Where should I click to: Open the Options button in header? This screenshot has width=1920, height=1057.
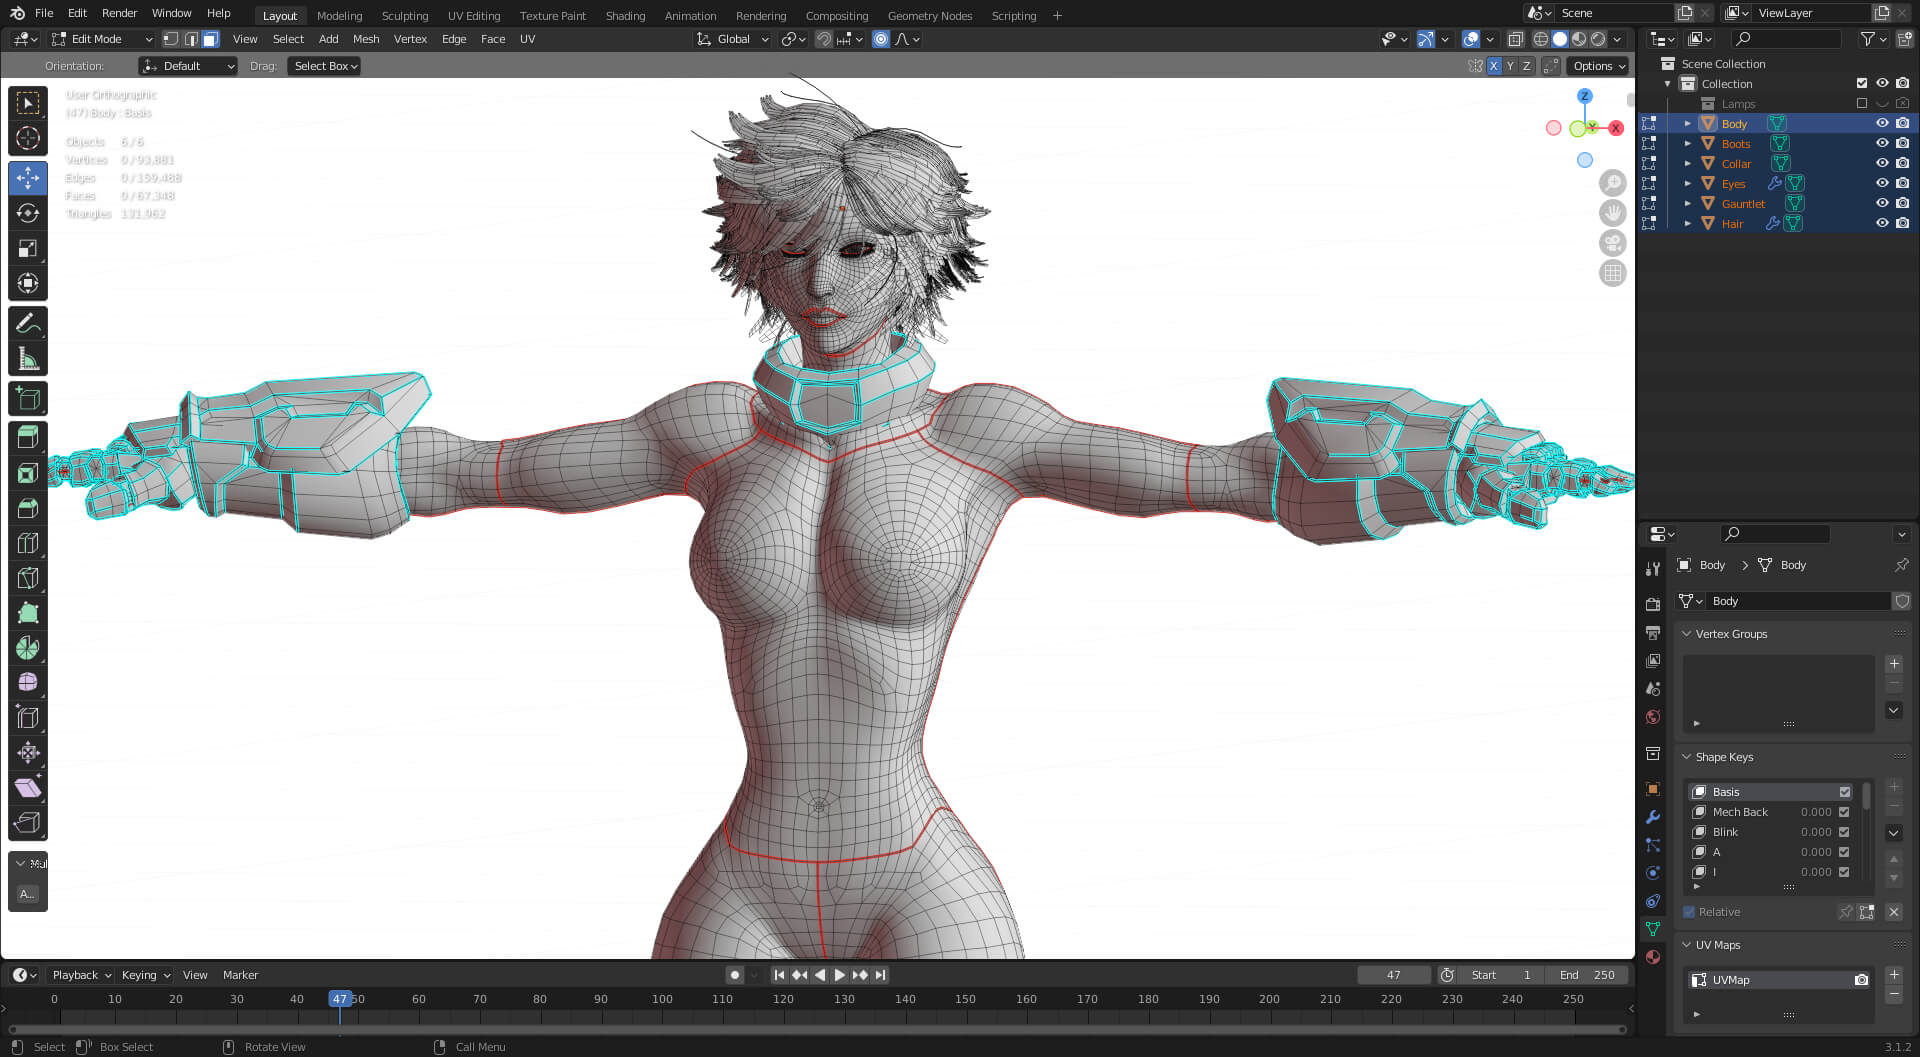coord(1599,66)
